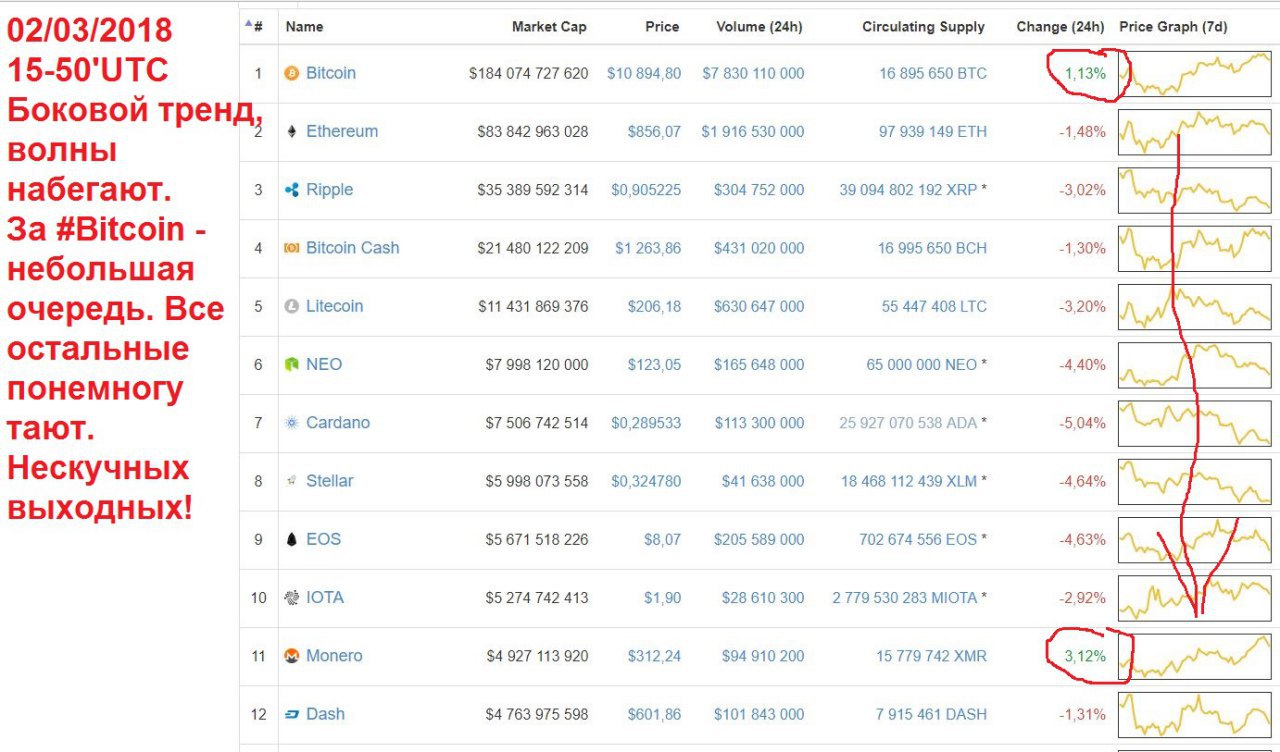This screenshot has width=1280, height=752.
Task: Sort by Circulating Supply column header
Action: [924, 27]
